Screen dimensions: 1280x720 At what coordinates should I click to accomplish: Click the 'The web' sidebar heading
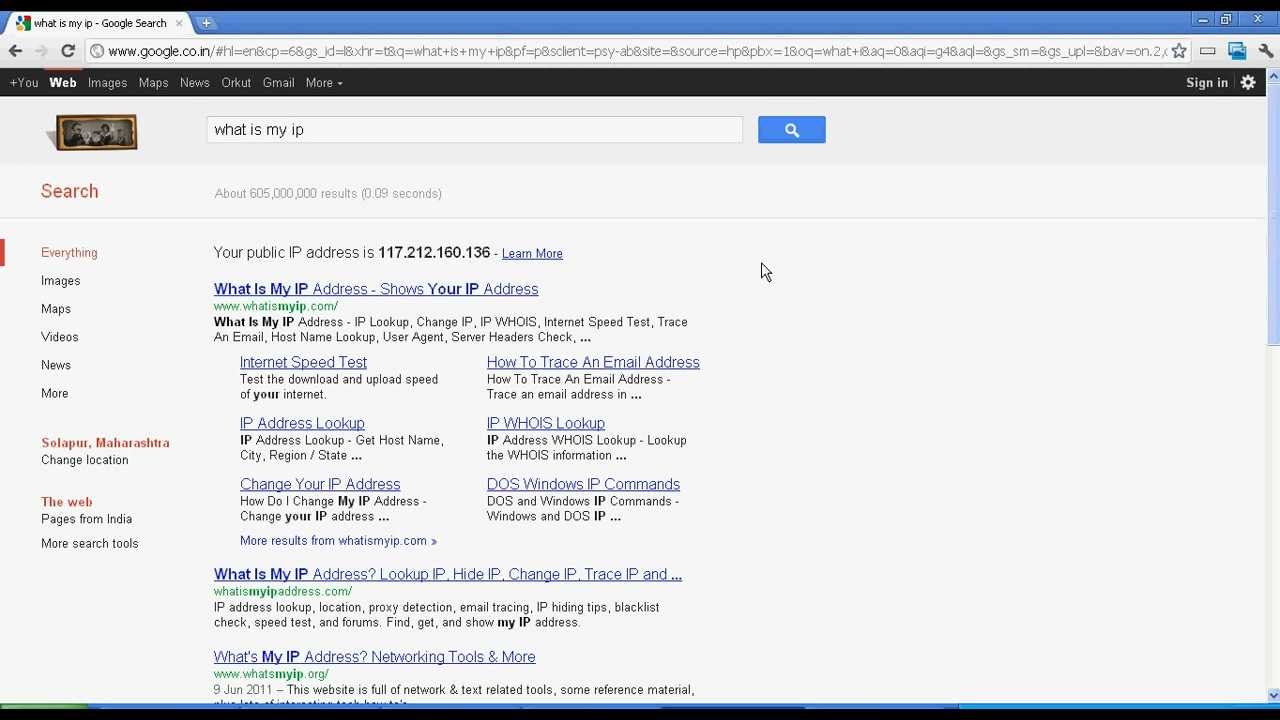pos(66,502)
